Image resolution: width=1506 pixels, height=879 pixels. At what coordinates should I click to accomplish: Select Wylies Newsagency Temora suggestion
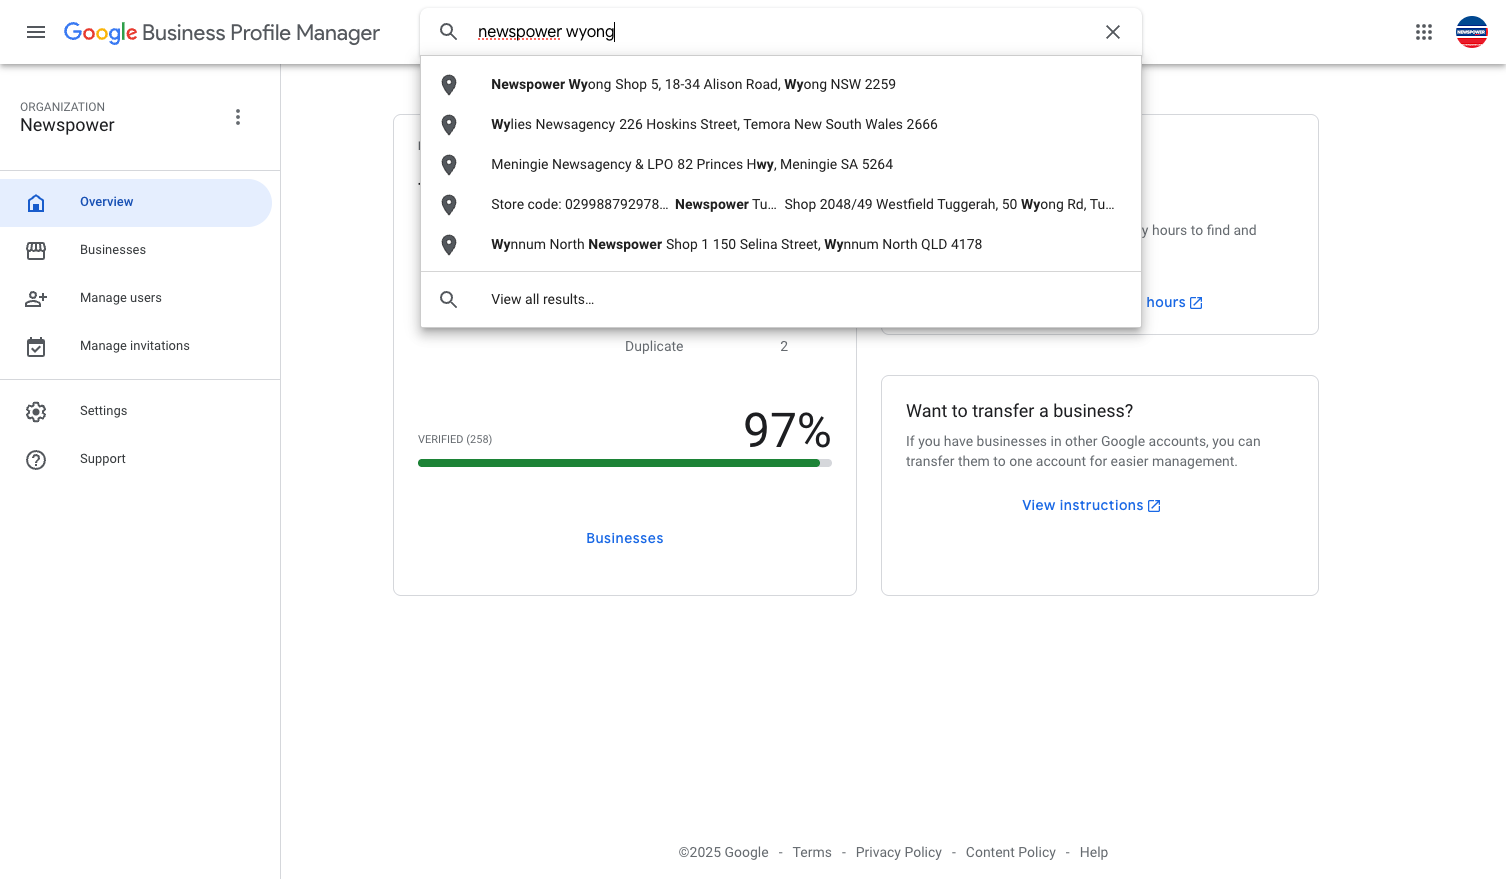coord(781,125)
